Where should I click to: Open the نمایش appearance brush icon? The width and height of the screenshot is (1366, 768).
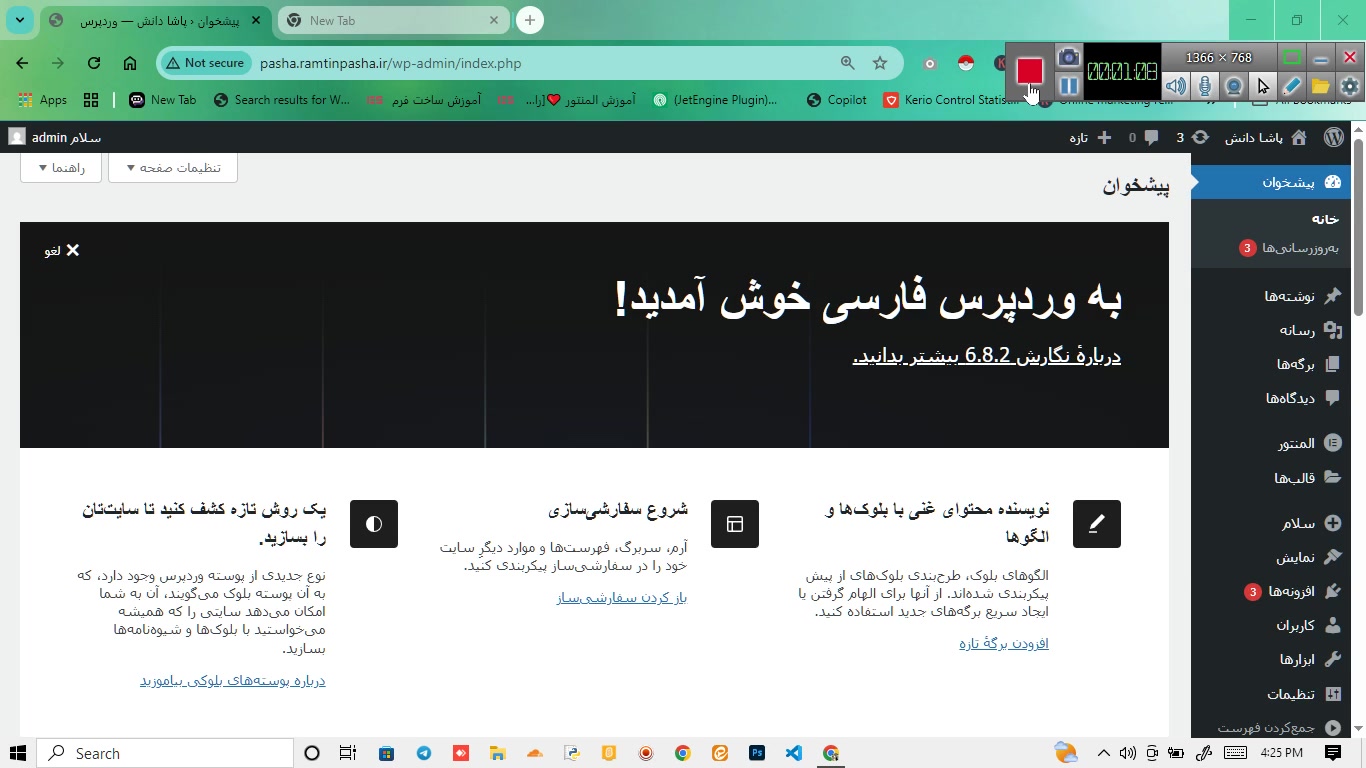click(x=1332, y=557)
